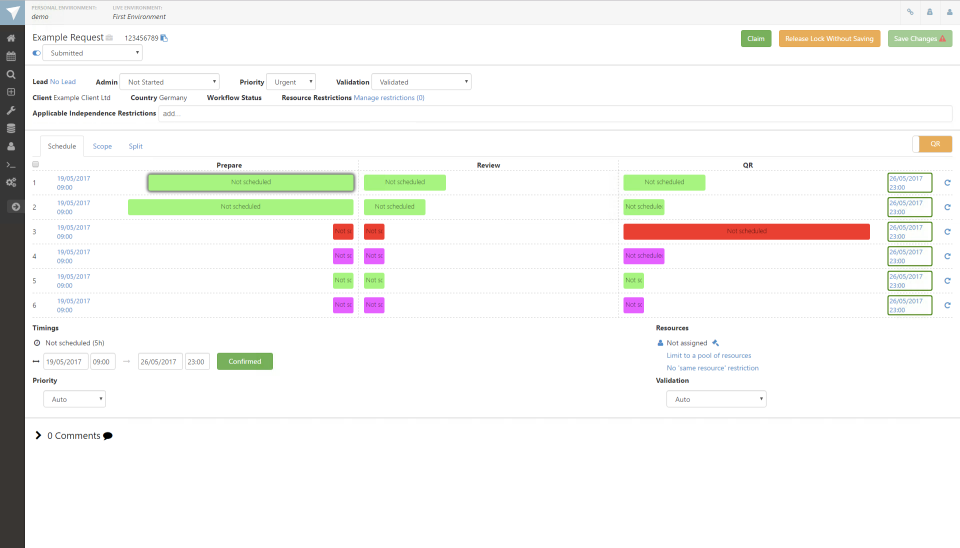Open the user profile icon in header

(950, 12)
